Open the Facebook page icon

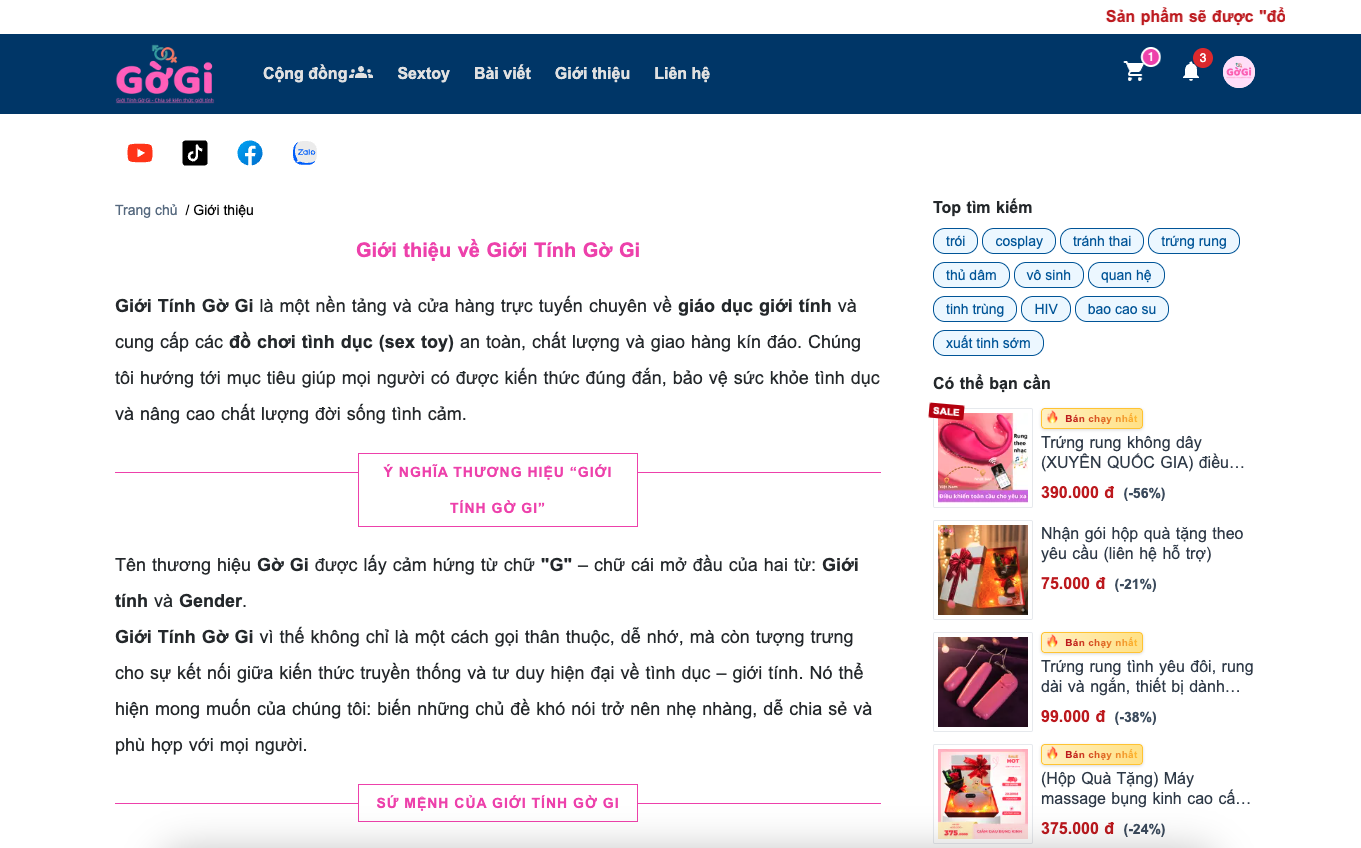pos(249,152)
